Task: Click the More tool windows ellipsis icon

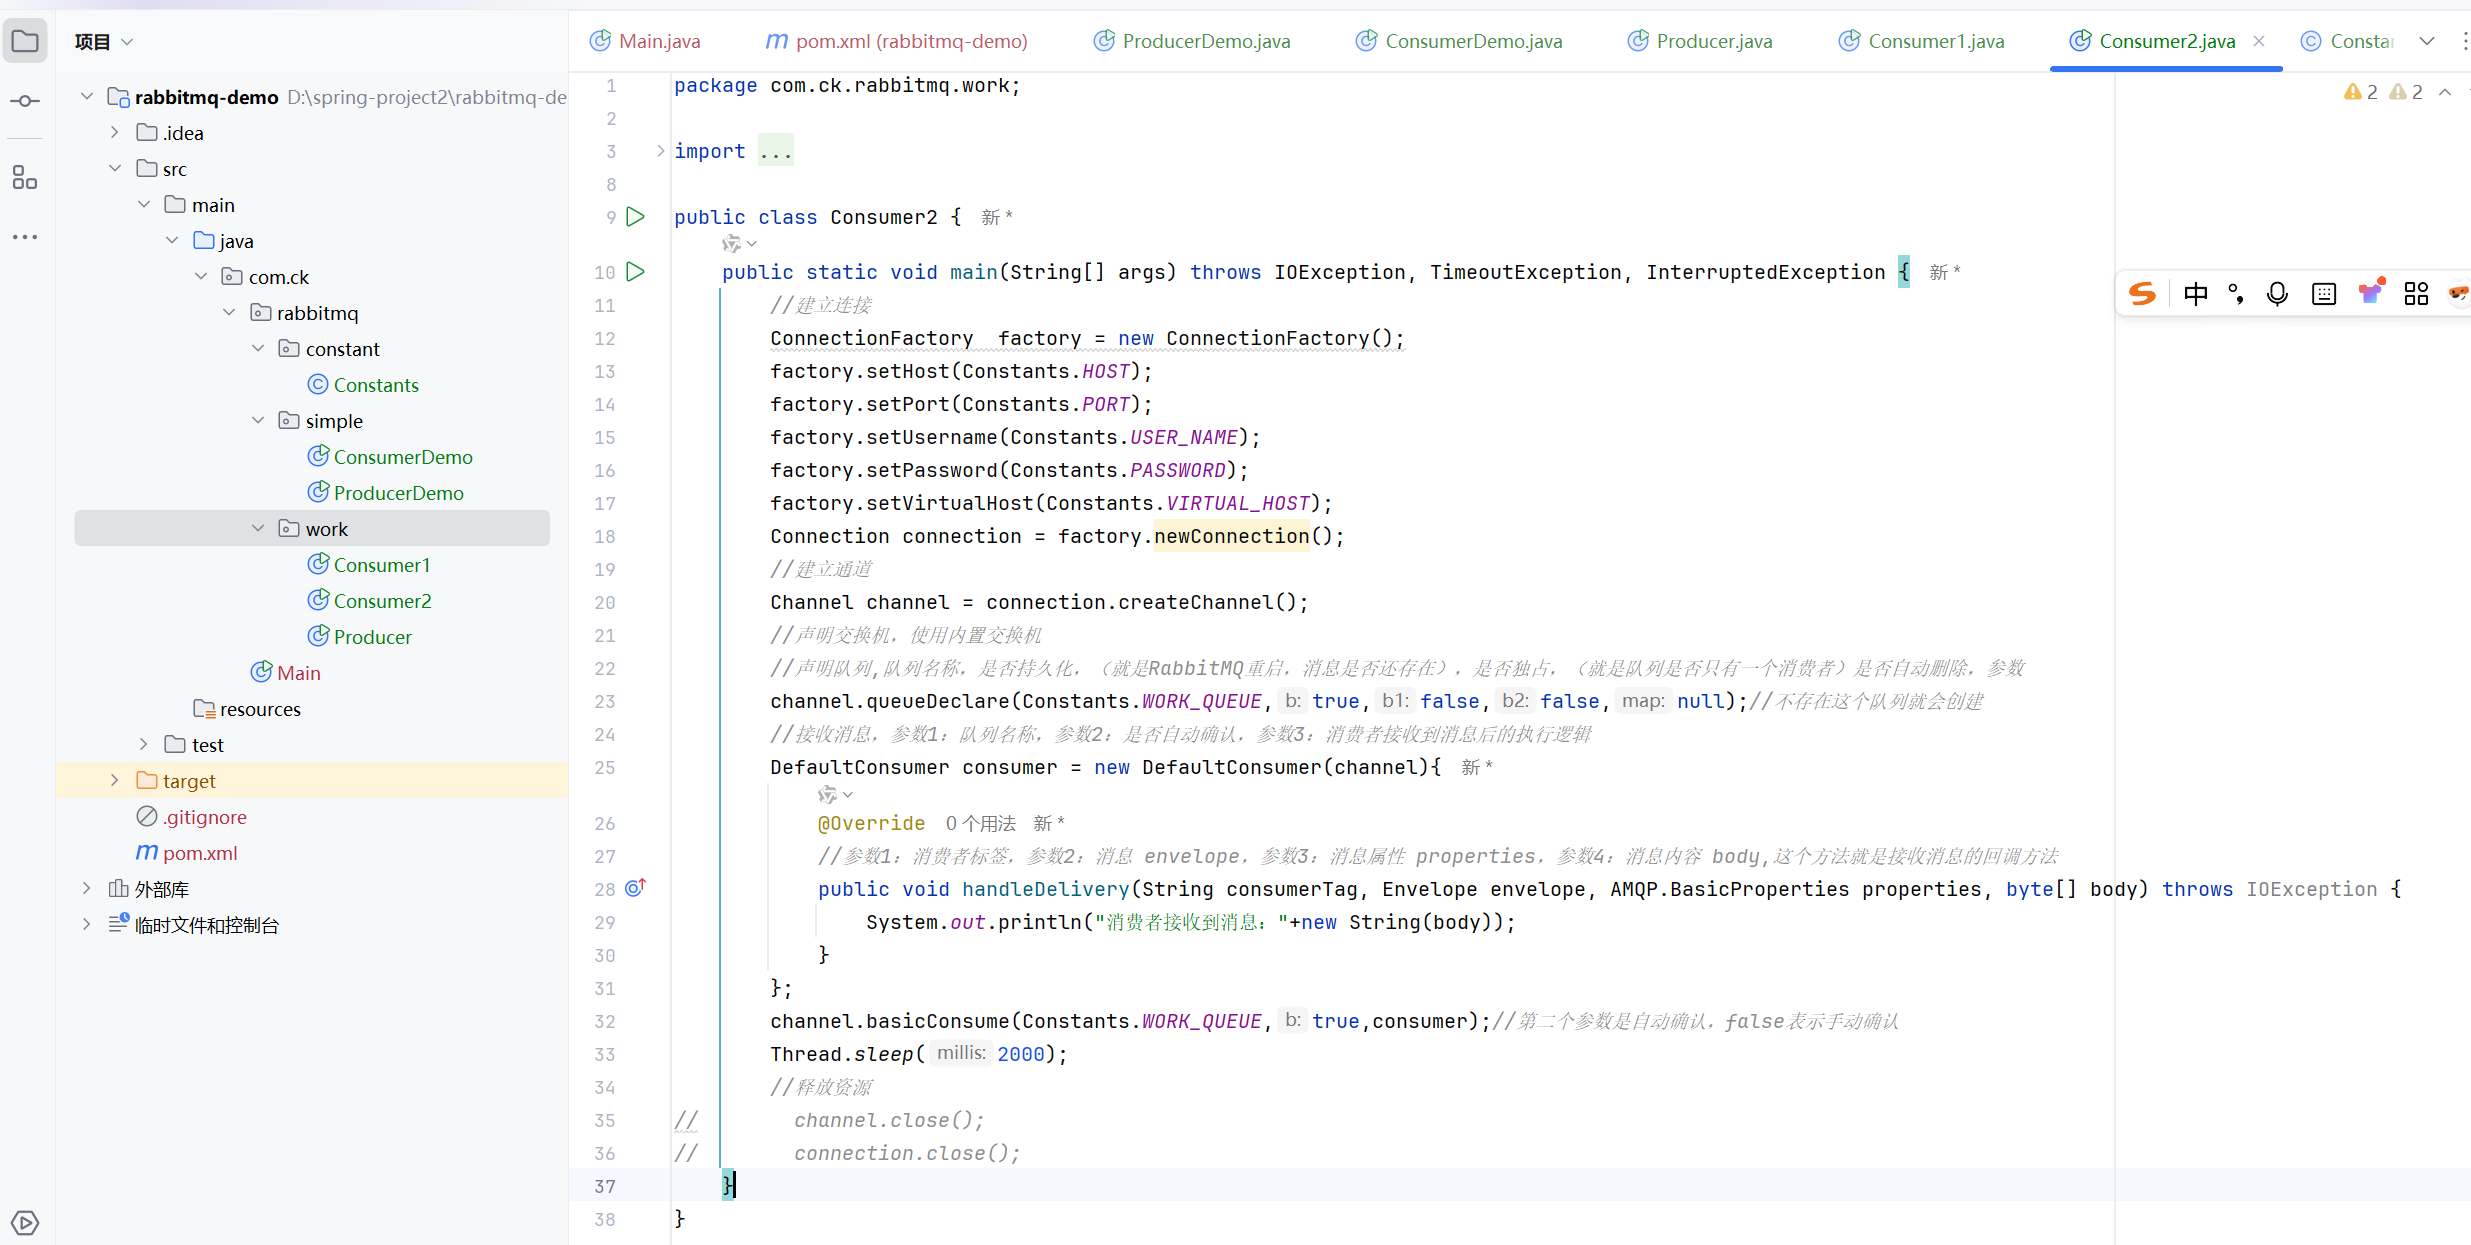Action: [x=25, y=237]
